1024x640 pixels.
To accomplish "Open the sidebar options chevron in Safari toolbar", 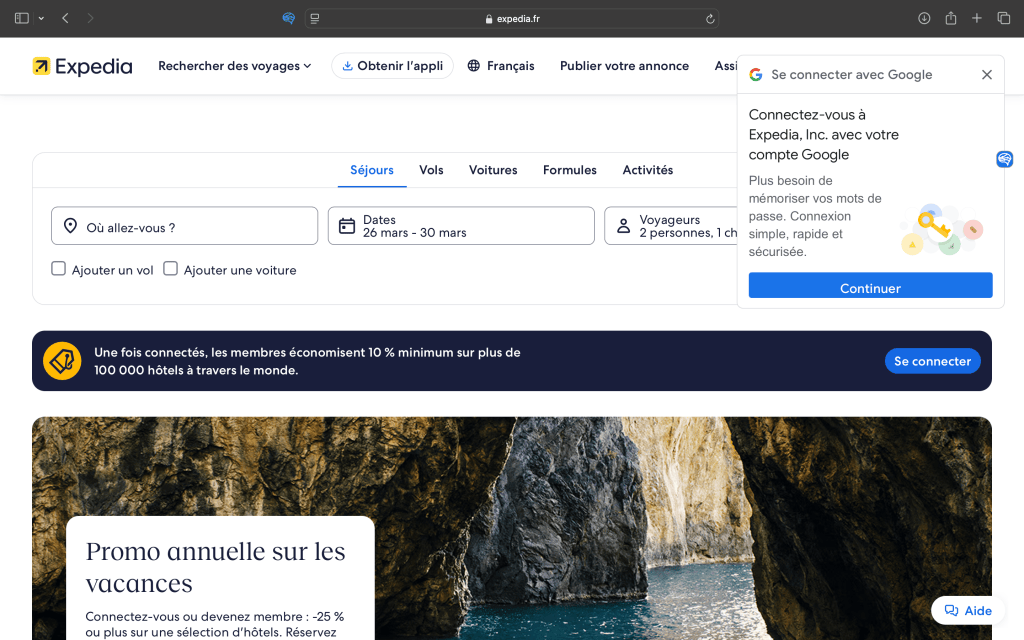I will [41, 18].
